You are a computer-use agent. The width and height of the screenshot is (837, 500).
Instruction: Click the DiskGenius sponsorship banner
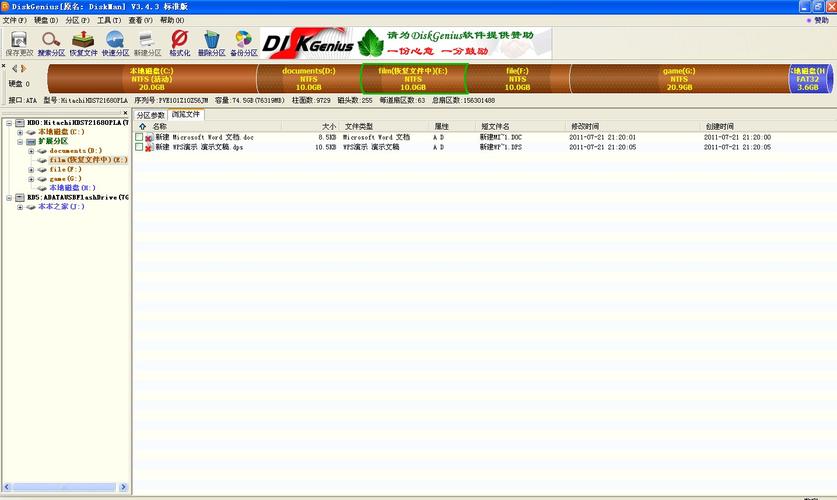pos(406,43)
